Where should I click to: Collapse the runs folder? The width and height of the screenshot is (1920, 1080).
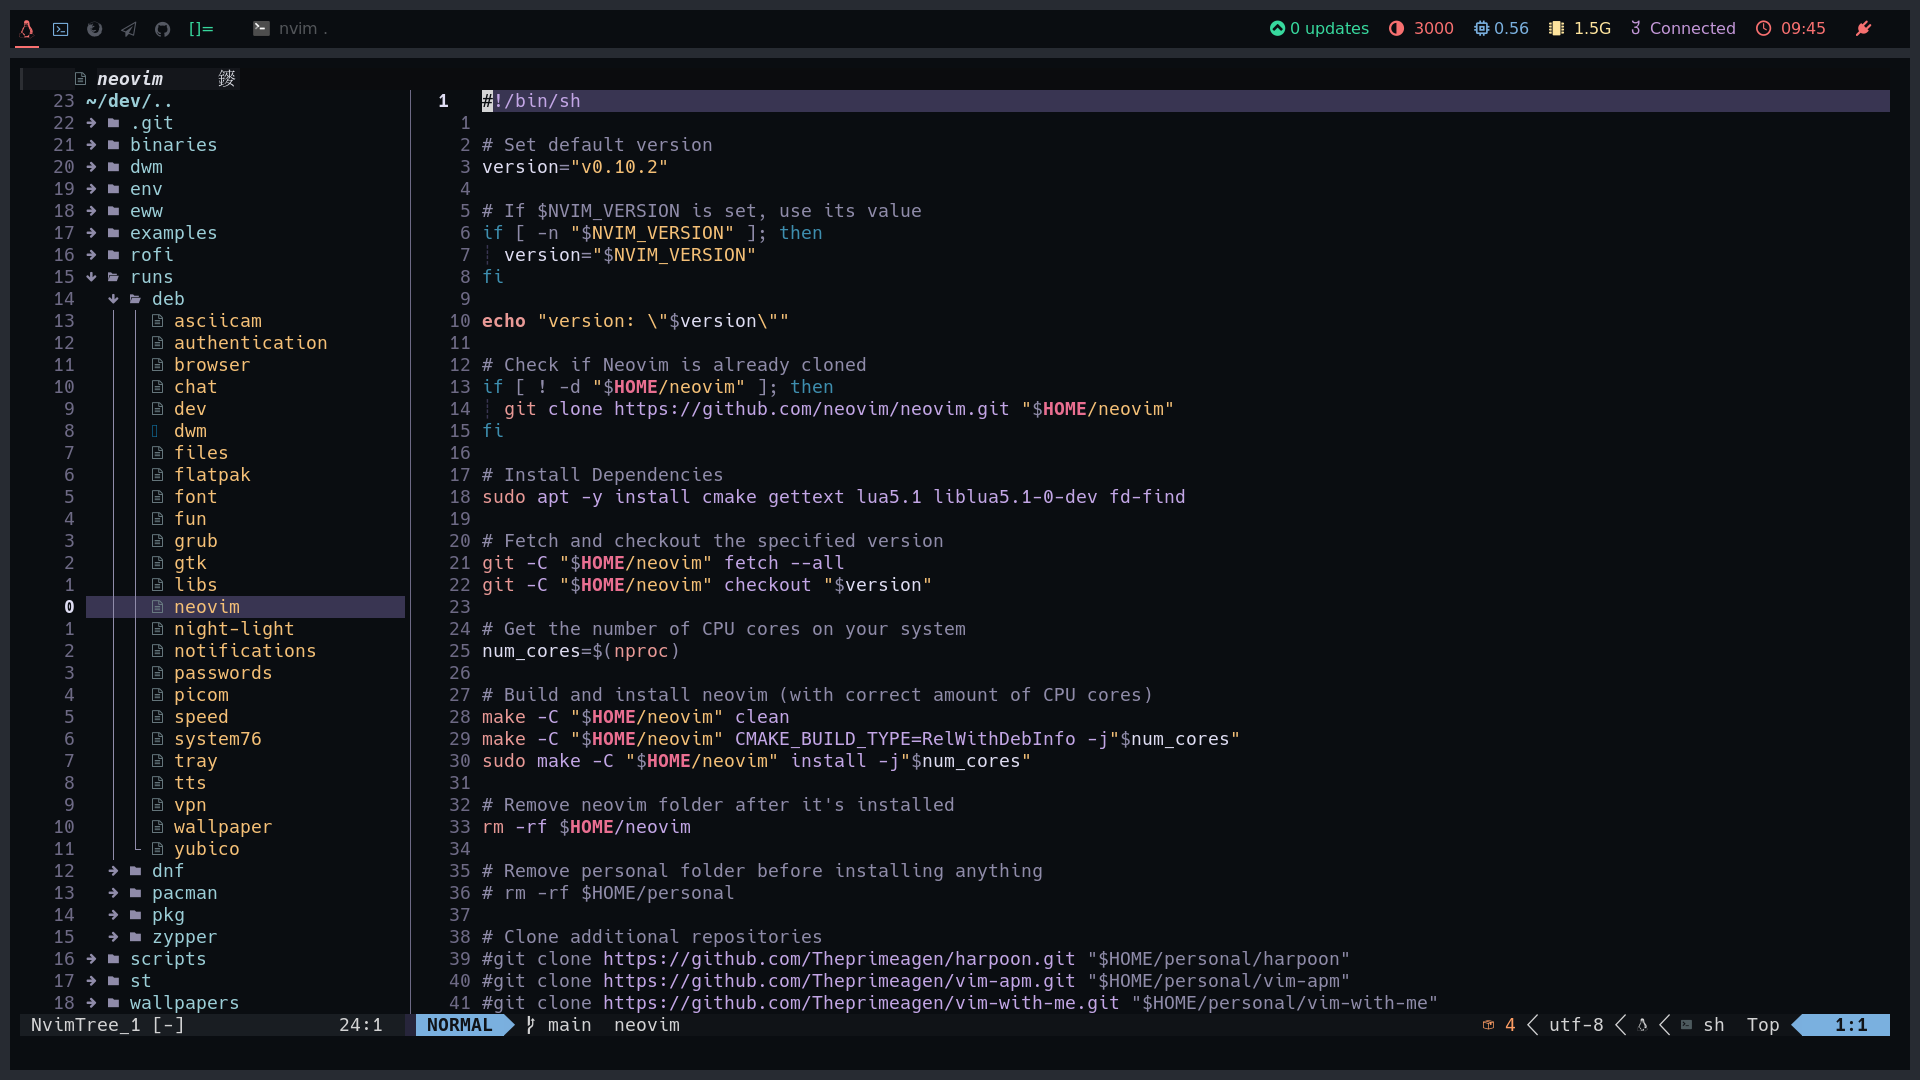pos(151,277)
